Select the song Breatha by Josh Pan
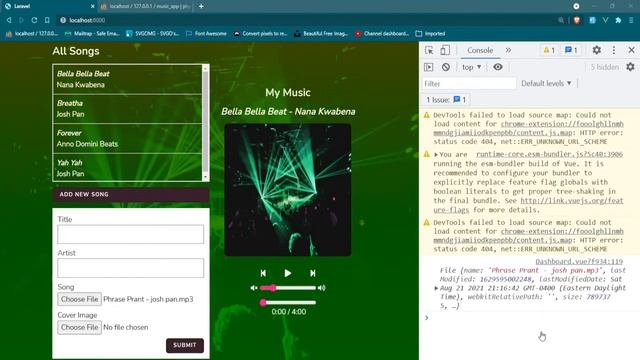The image size is (640, 360). click(x=127, y=109)
